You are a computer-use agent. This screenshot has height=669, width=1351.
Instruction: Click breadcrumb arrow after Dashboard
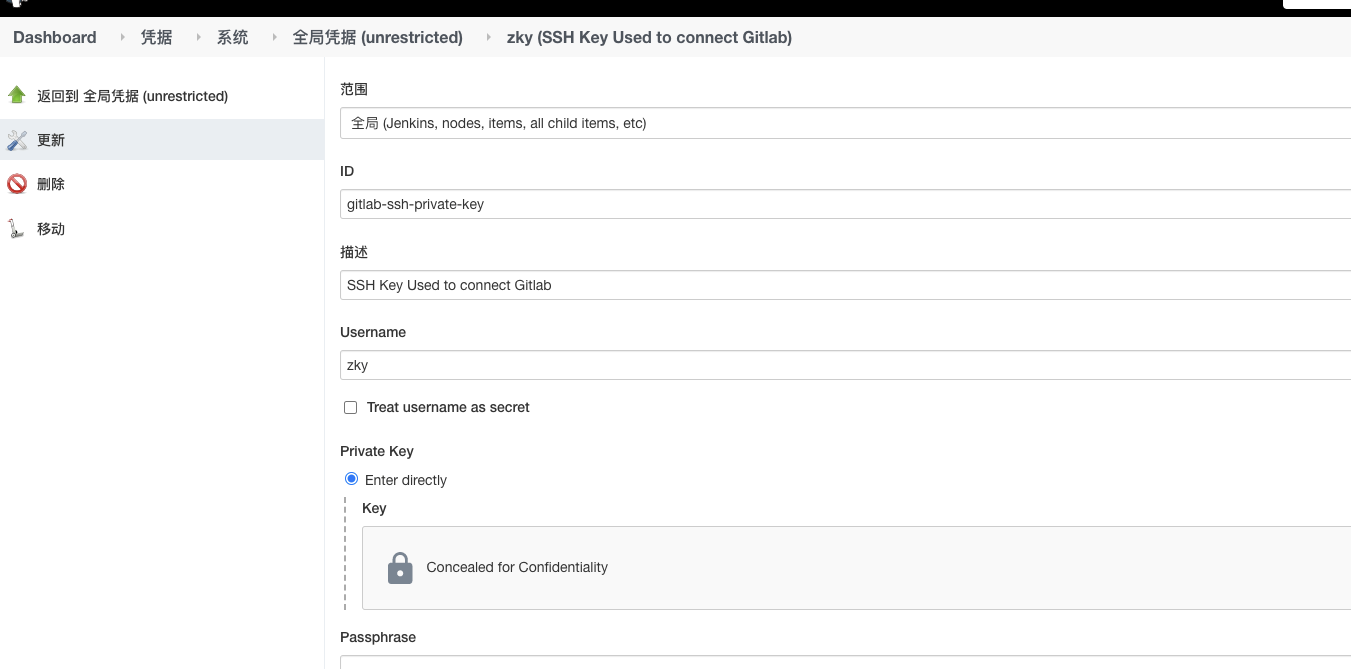pos(123,37)
